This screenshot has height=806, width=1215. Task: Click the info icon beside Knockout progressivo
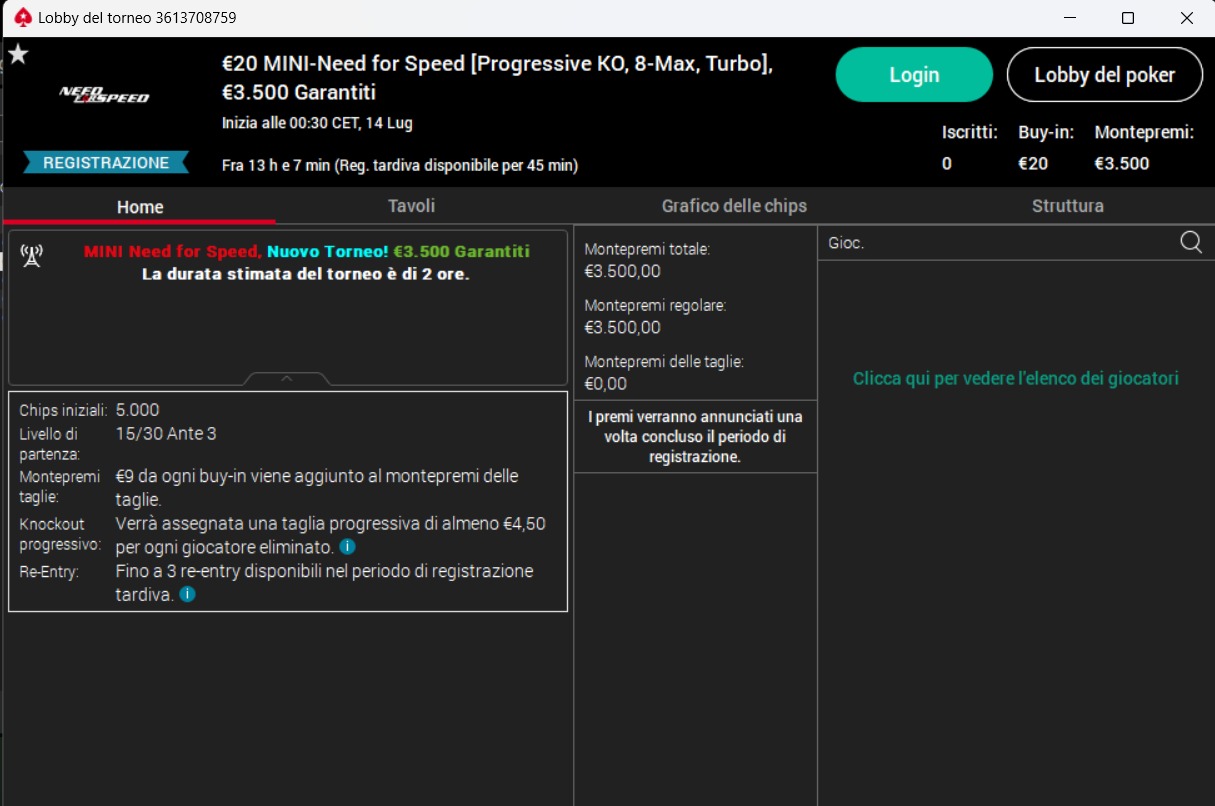coord(347,547)
